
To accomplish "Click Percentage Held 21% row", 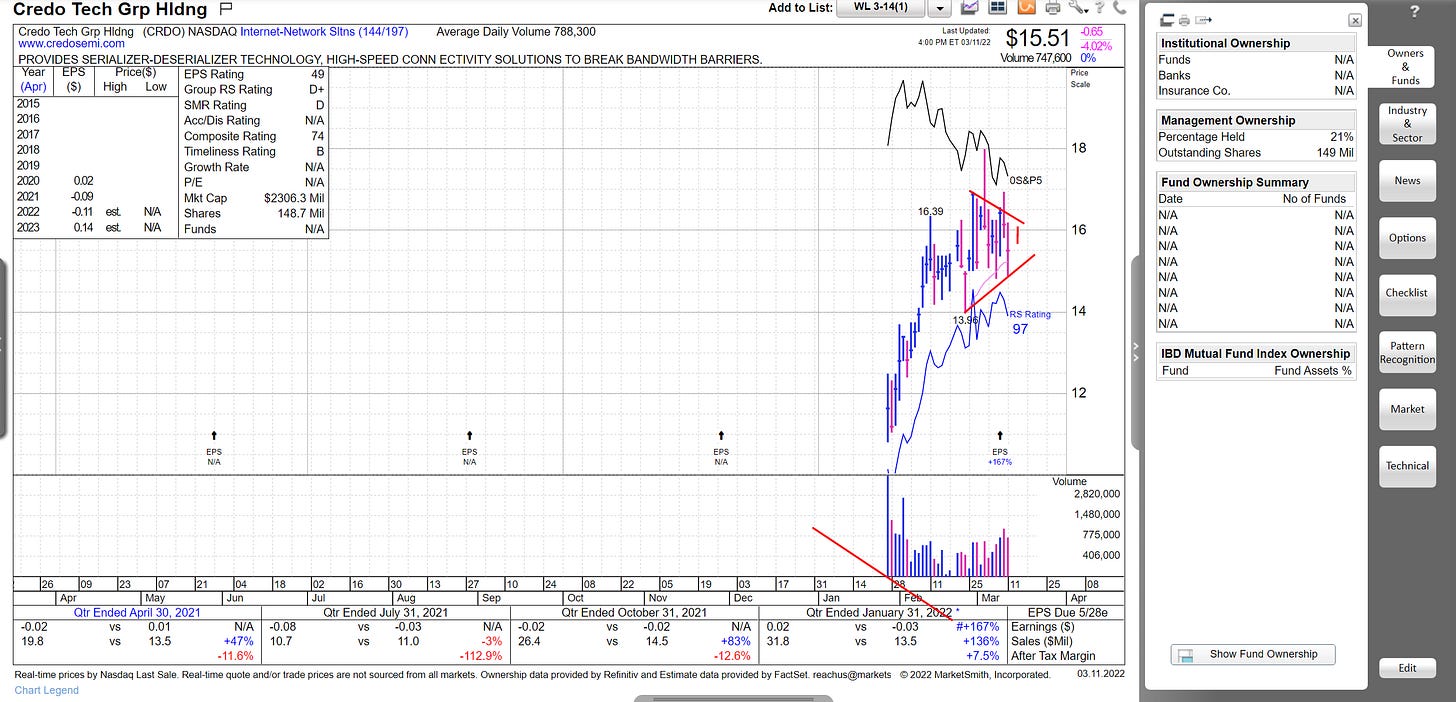I will pyautogui.click(x=1256, y=136).
